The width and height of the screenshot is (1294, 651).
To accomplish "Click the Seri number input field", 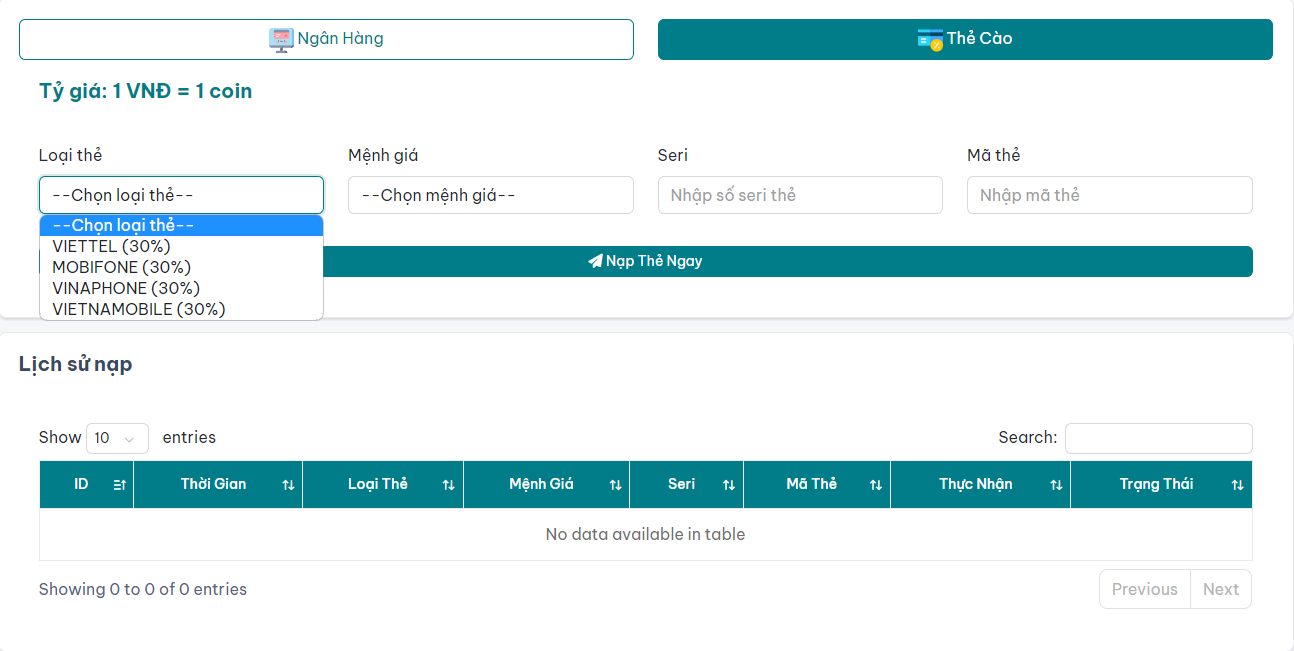I will point(800,195).
